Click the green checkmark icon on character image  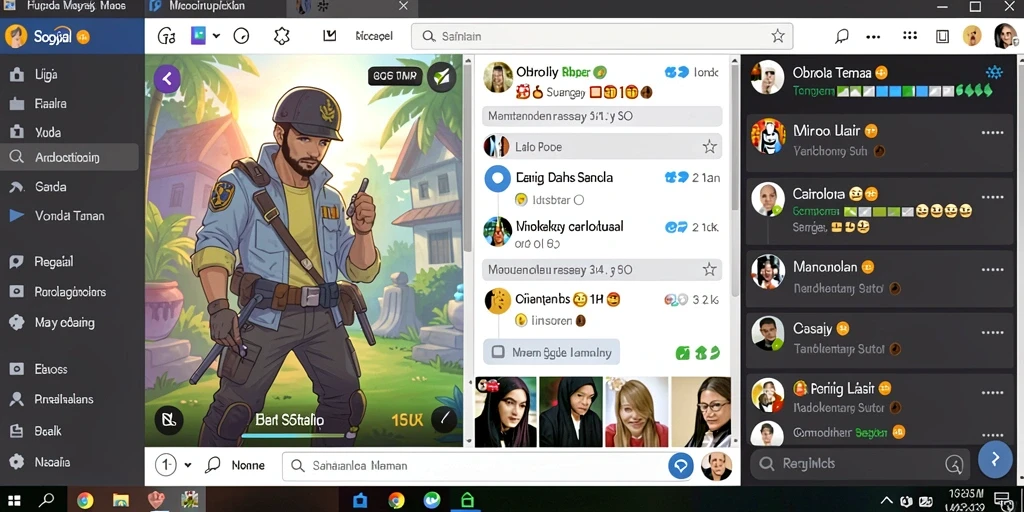(x=442, y=77)
